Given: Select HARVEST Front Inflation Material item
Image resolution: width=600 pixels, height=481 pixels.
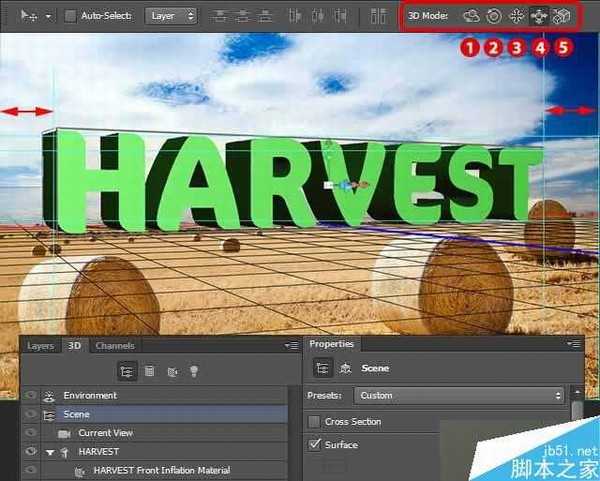Looking at the screenshot, I should pyautogui.click(x=161, y=470).
